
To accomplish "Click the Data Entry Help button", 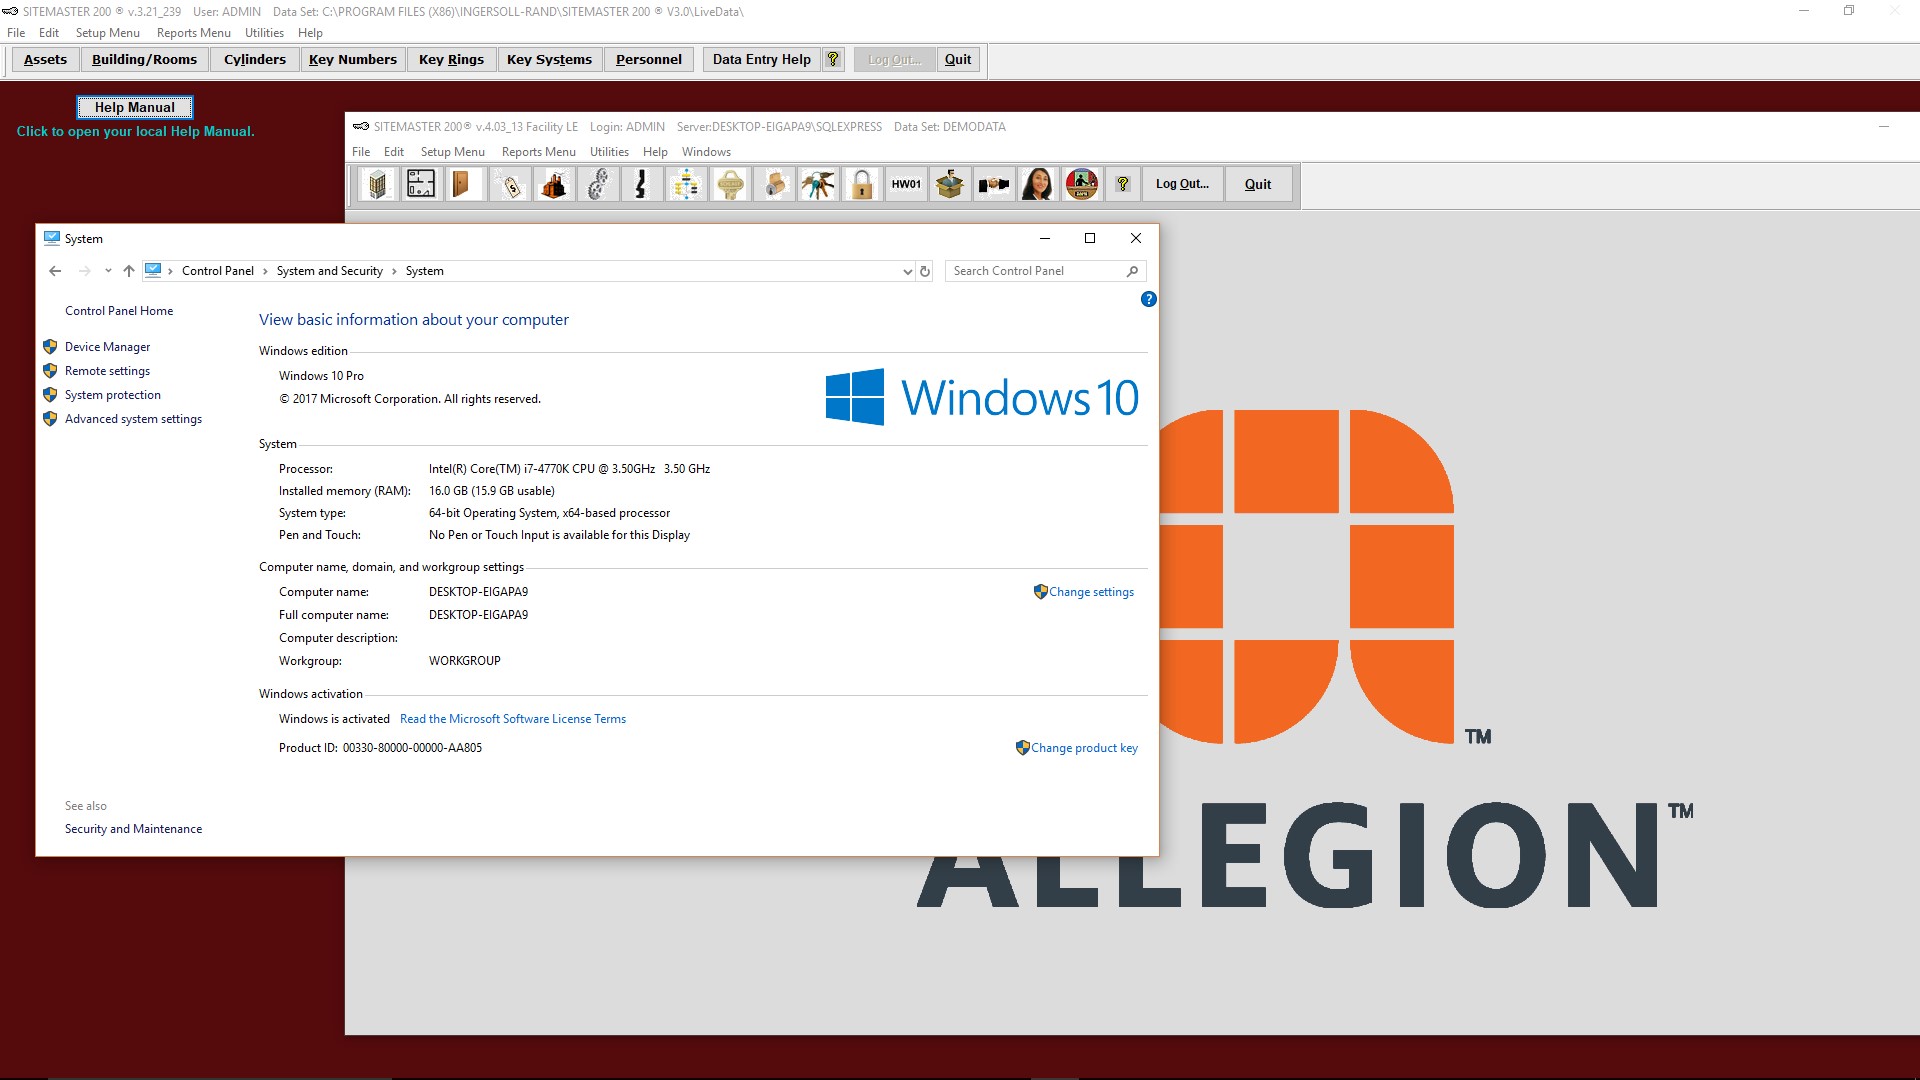I will tap(762, 59).
